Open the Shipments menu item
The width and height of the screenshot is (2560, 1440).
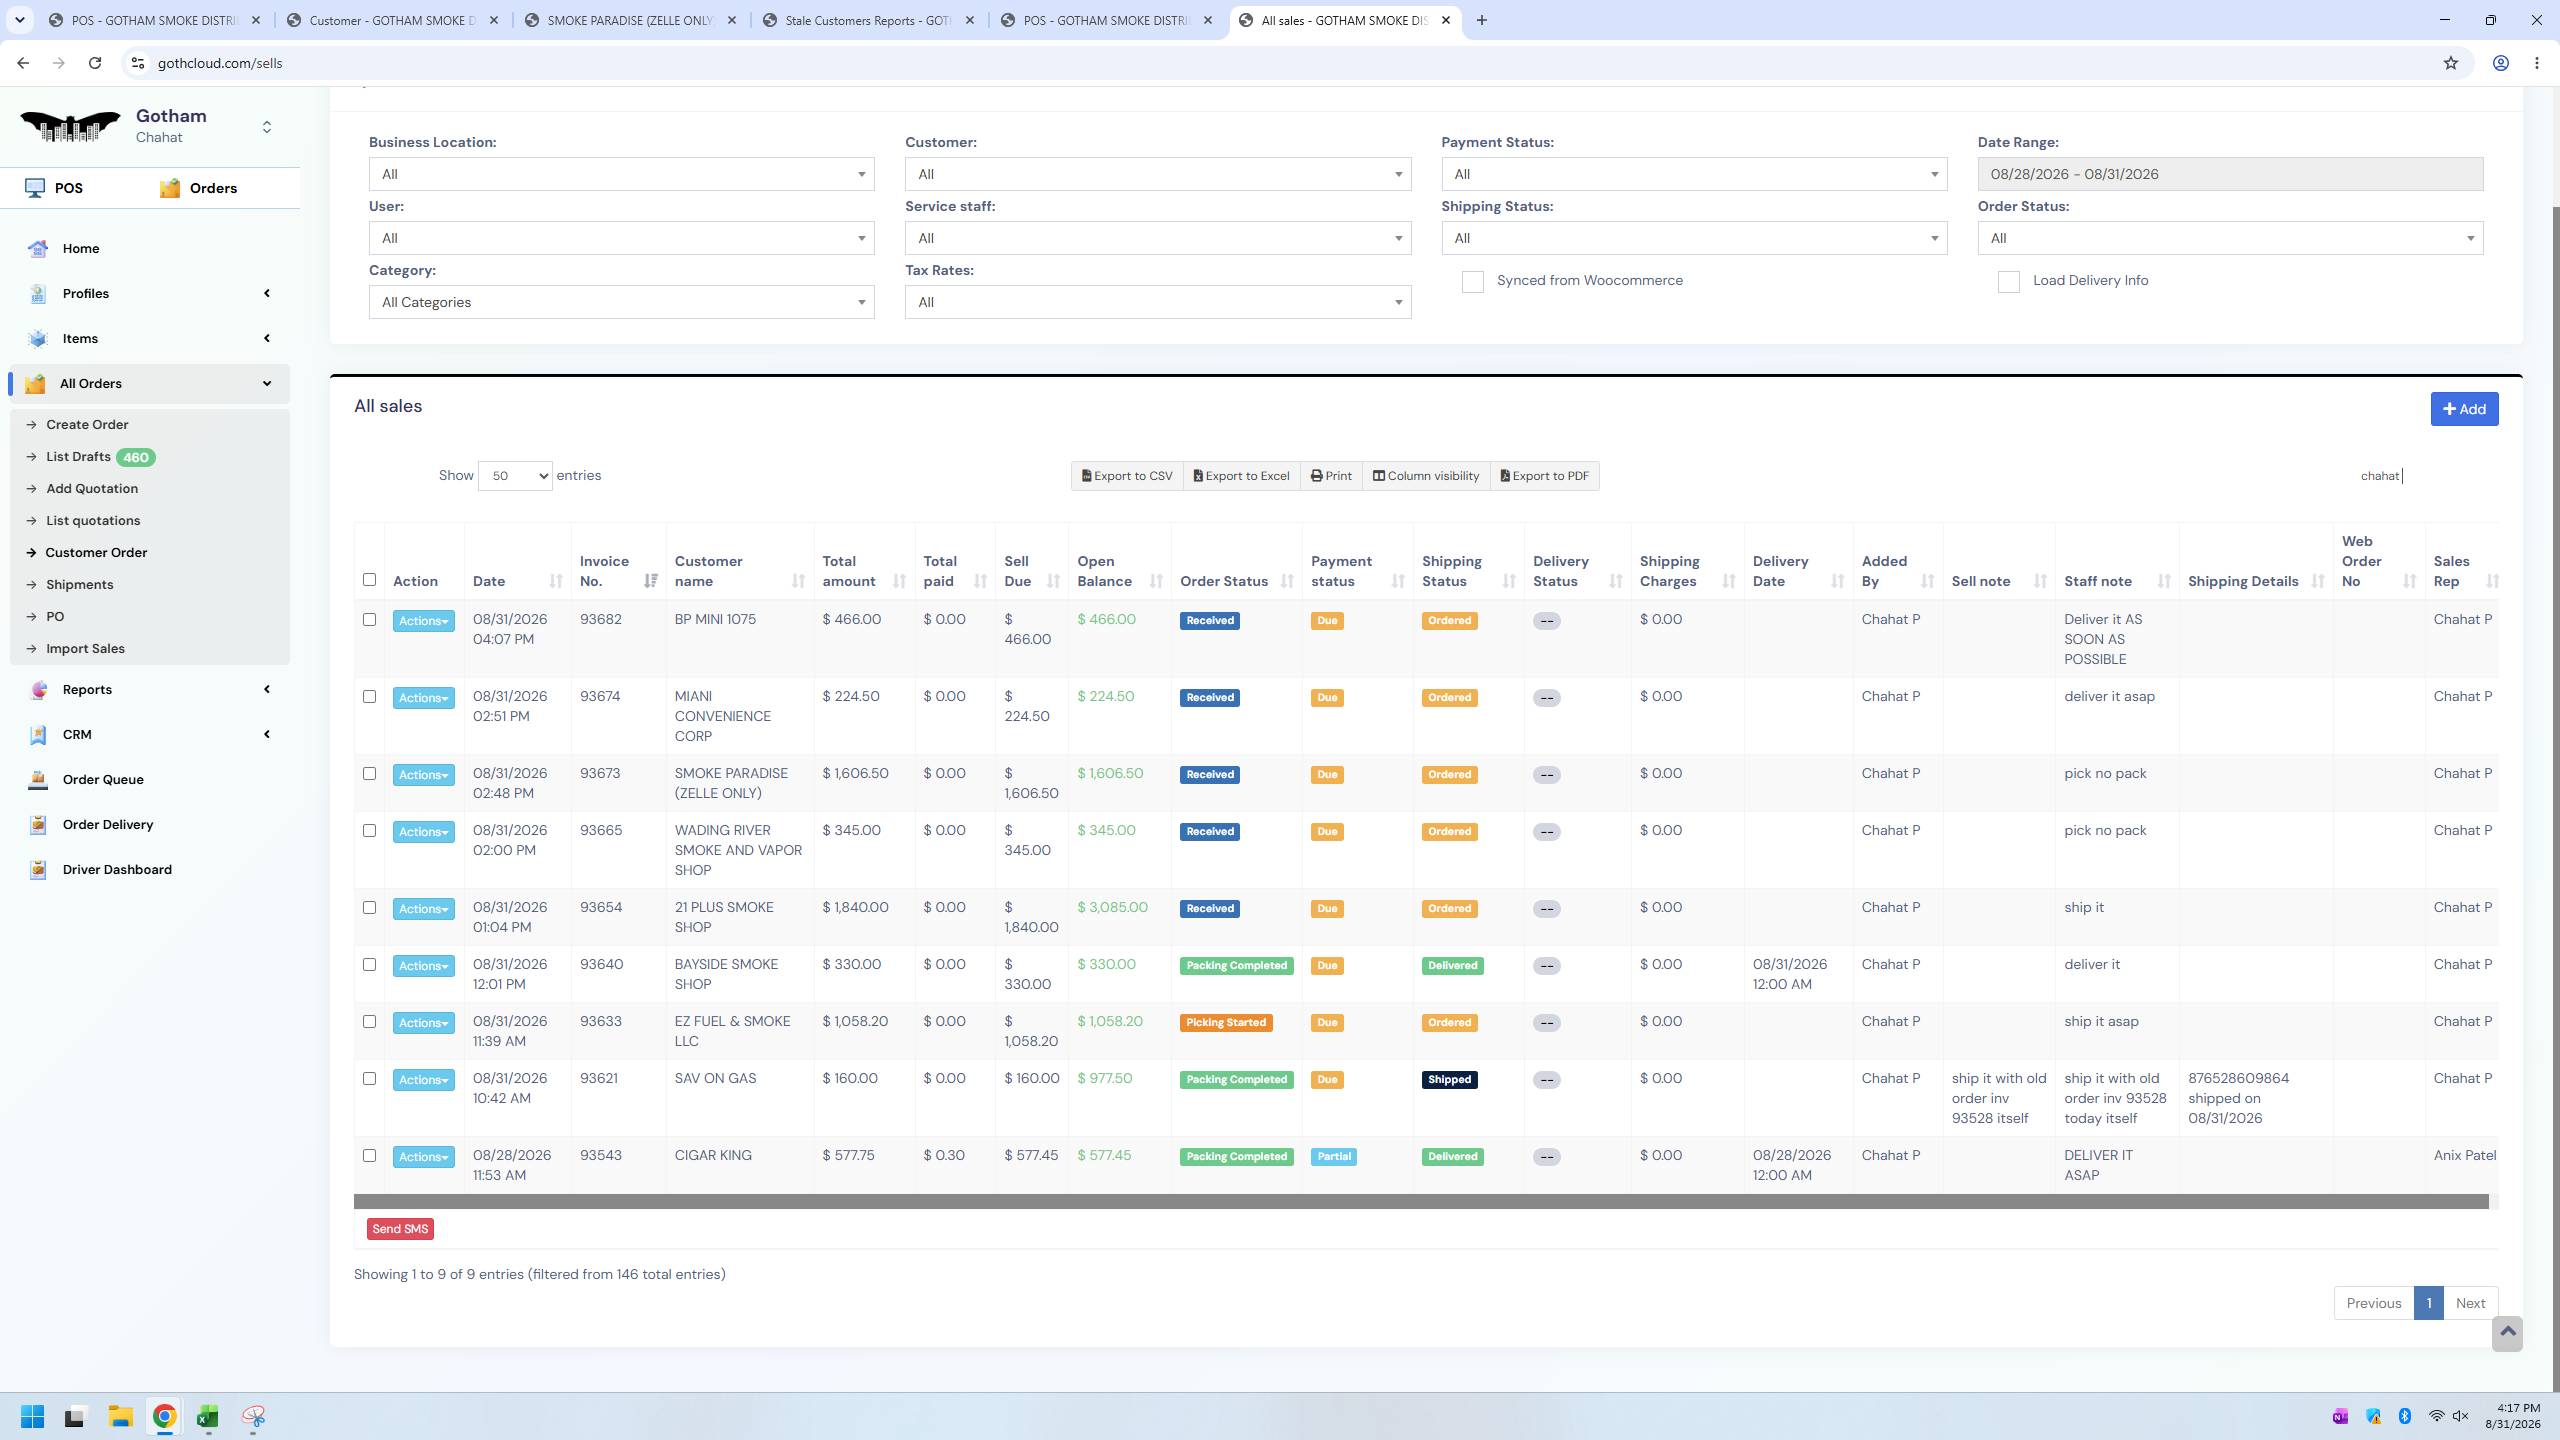click(x=79, y=584)
